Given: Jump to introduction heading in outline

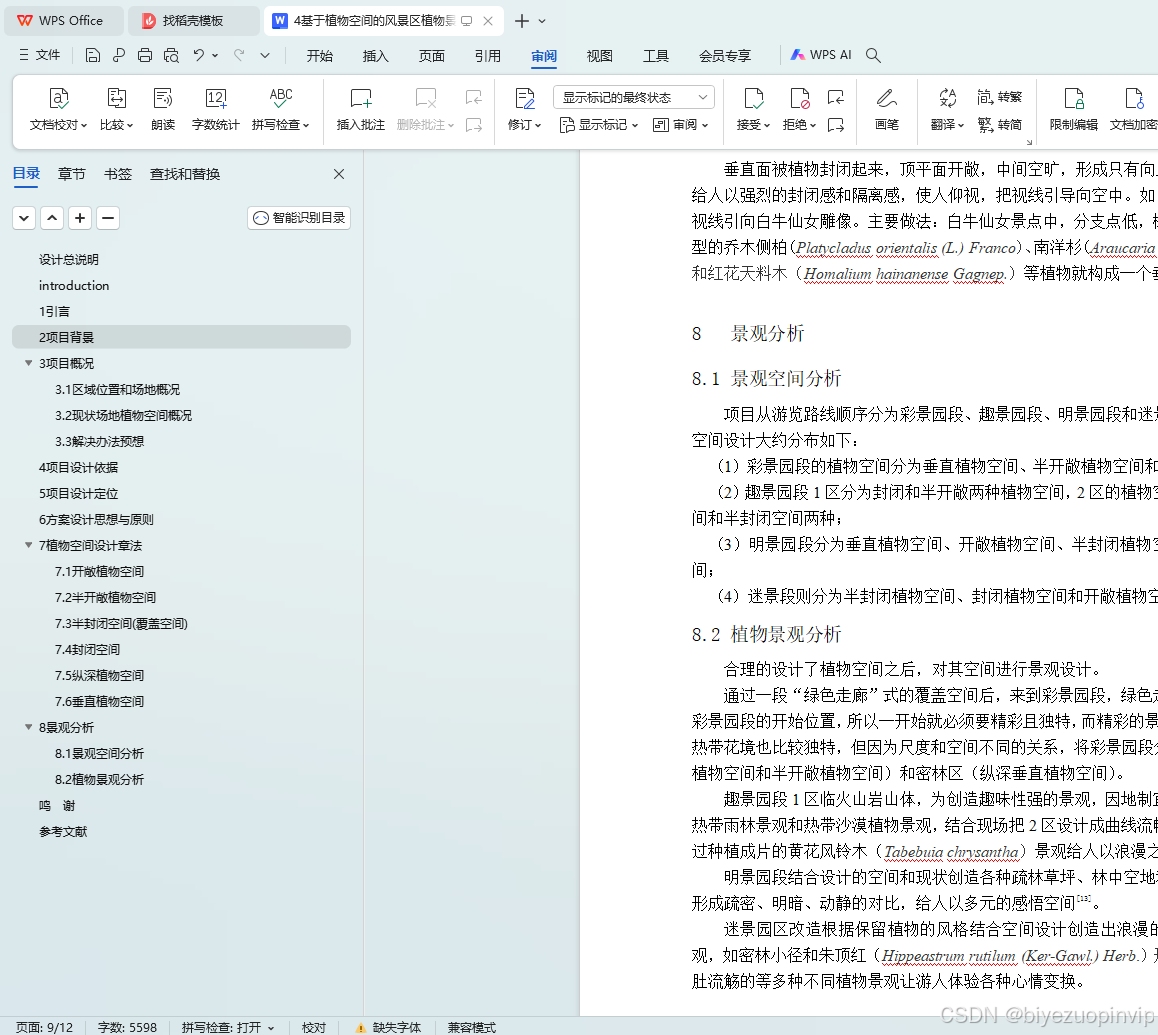Looking at the screenshot, I should click(74, 285).
